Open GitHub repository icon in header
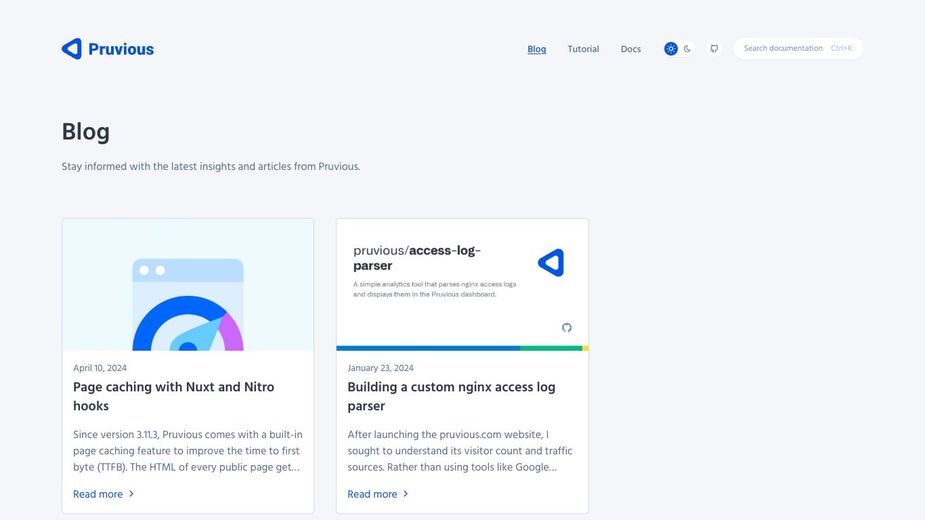925x520 pixels. point(714,48)
